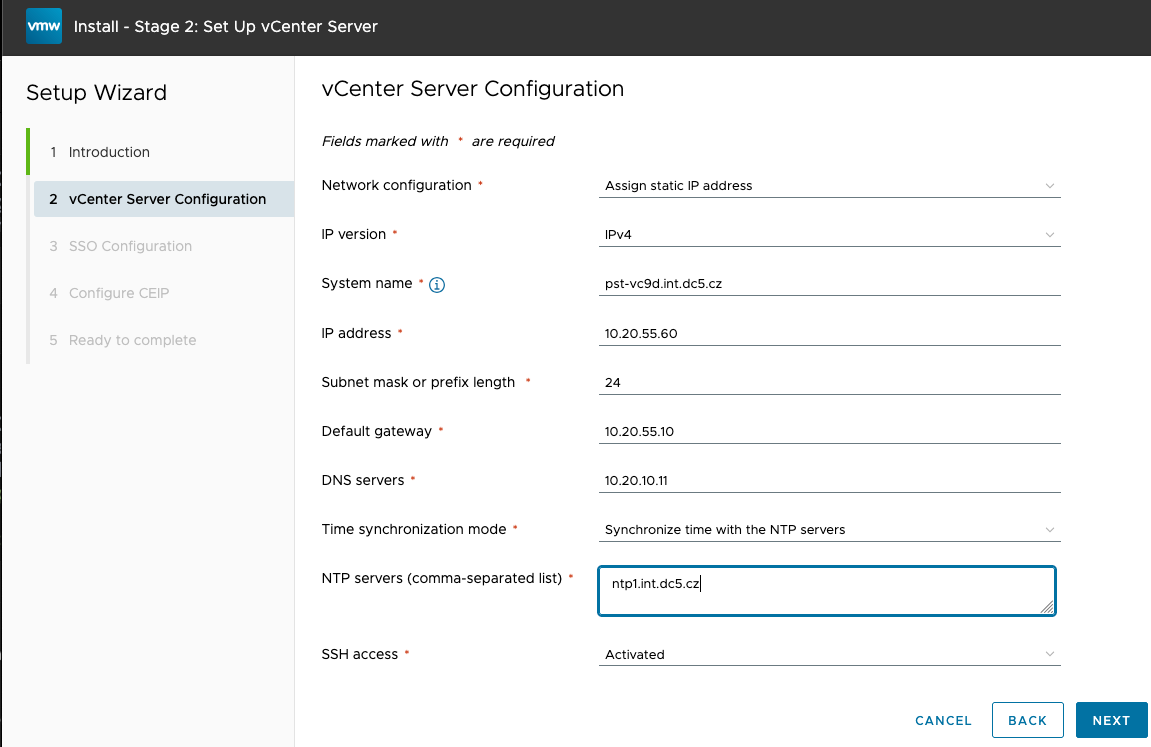
Task: Click Subnet mask or prefix length field
Action: pos(829,383)
